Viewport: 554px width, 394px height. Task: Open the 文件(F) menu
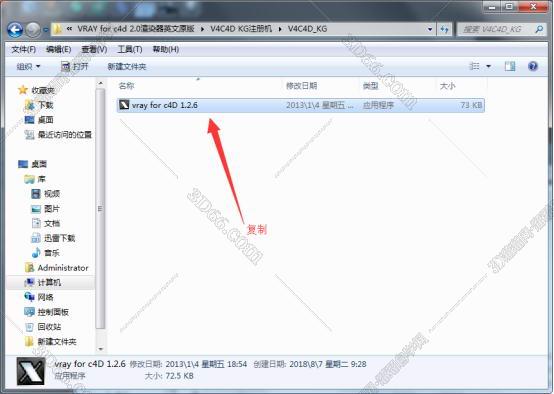click(24, 49)
